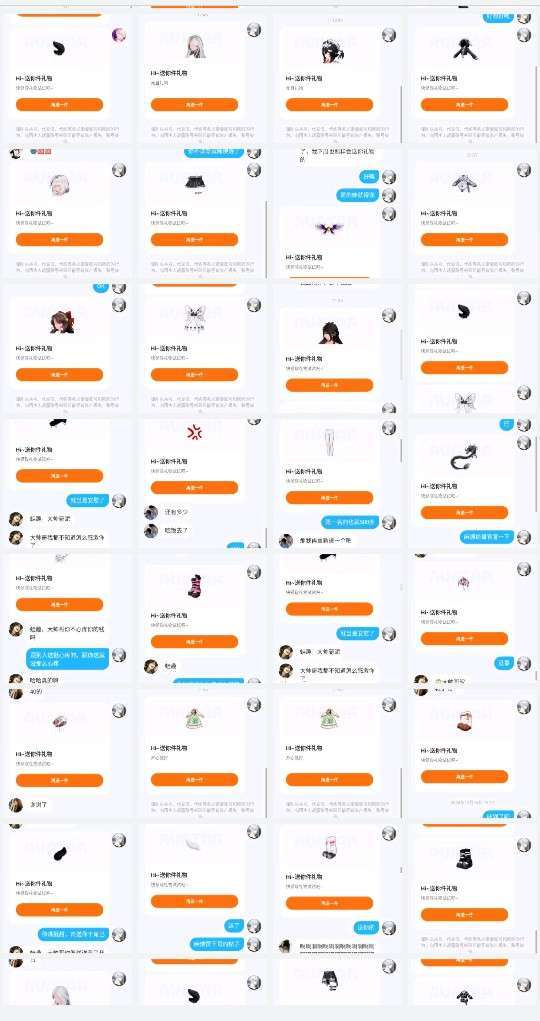Select the large two-line blue chat bubble
This screenshot has width=540, height=1021.
click(x=68, y=658)
